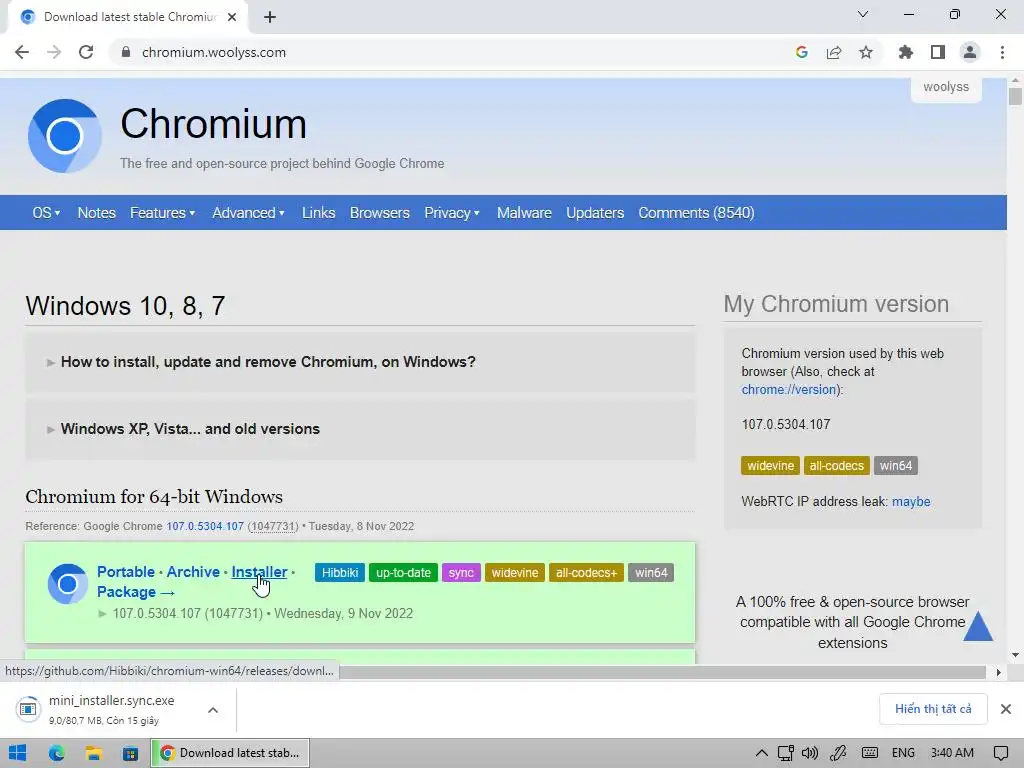Click the Chromium icon beside Portable link
Viewport: 1024px width, 768px height.
[67, 584]
